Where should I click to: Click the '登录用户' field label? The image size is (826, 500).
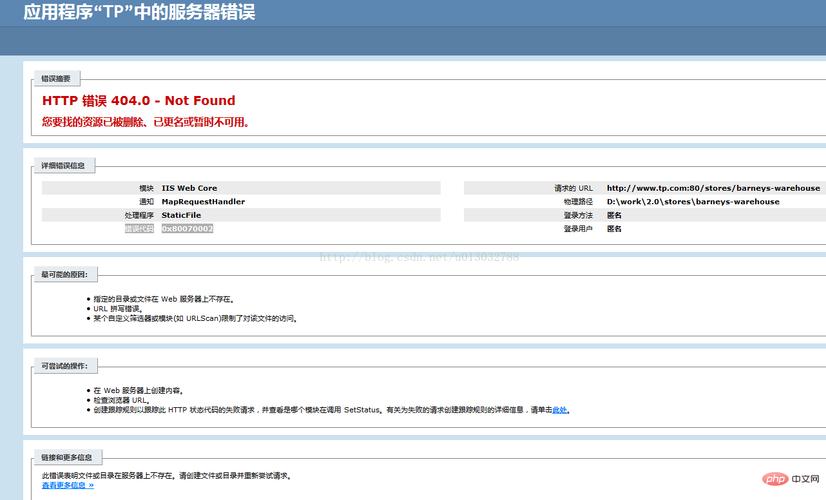click(x=578, y=229)
